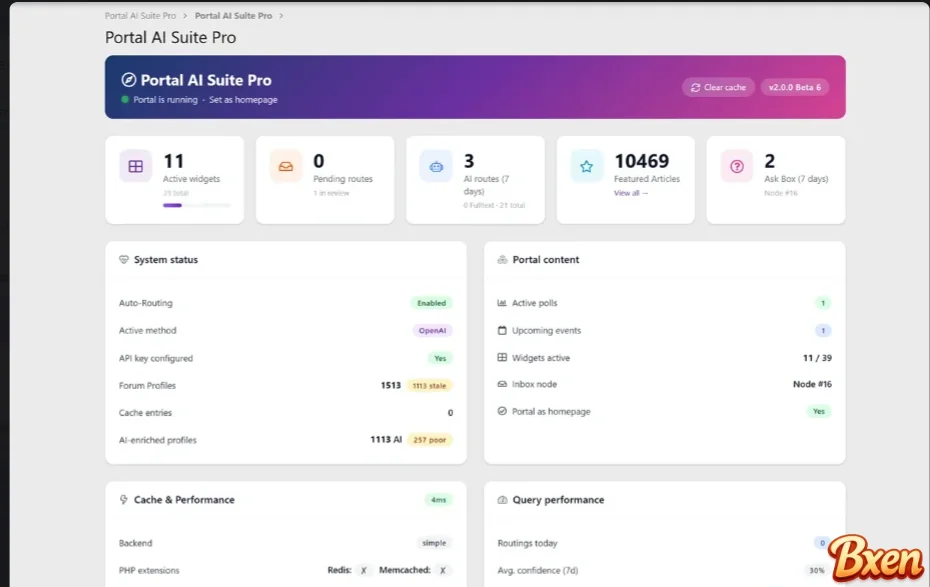The height and width of the screenshot is (587, 930).
Task: Click the simple backend badge
Action: point(434,543)
